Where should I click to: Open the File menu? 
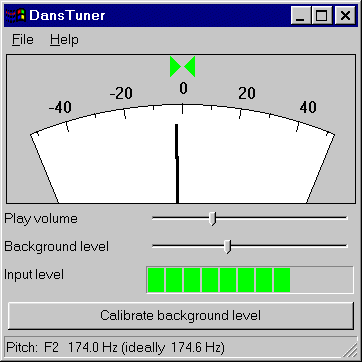click(x=23, y=40)
